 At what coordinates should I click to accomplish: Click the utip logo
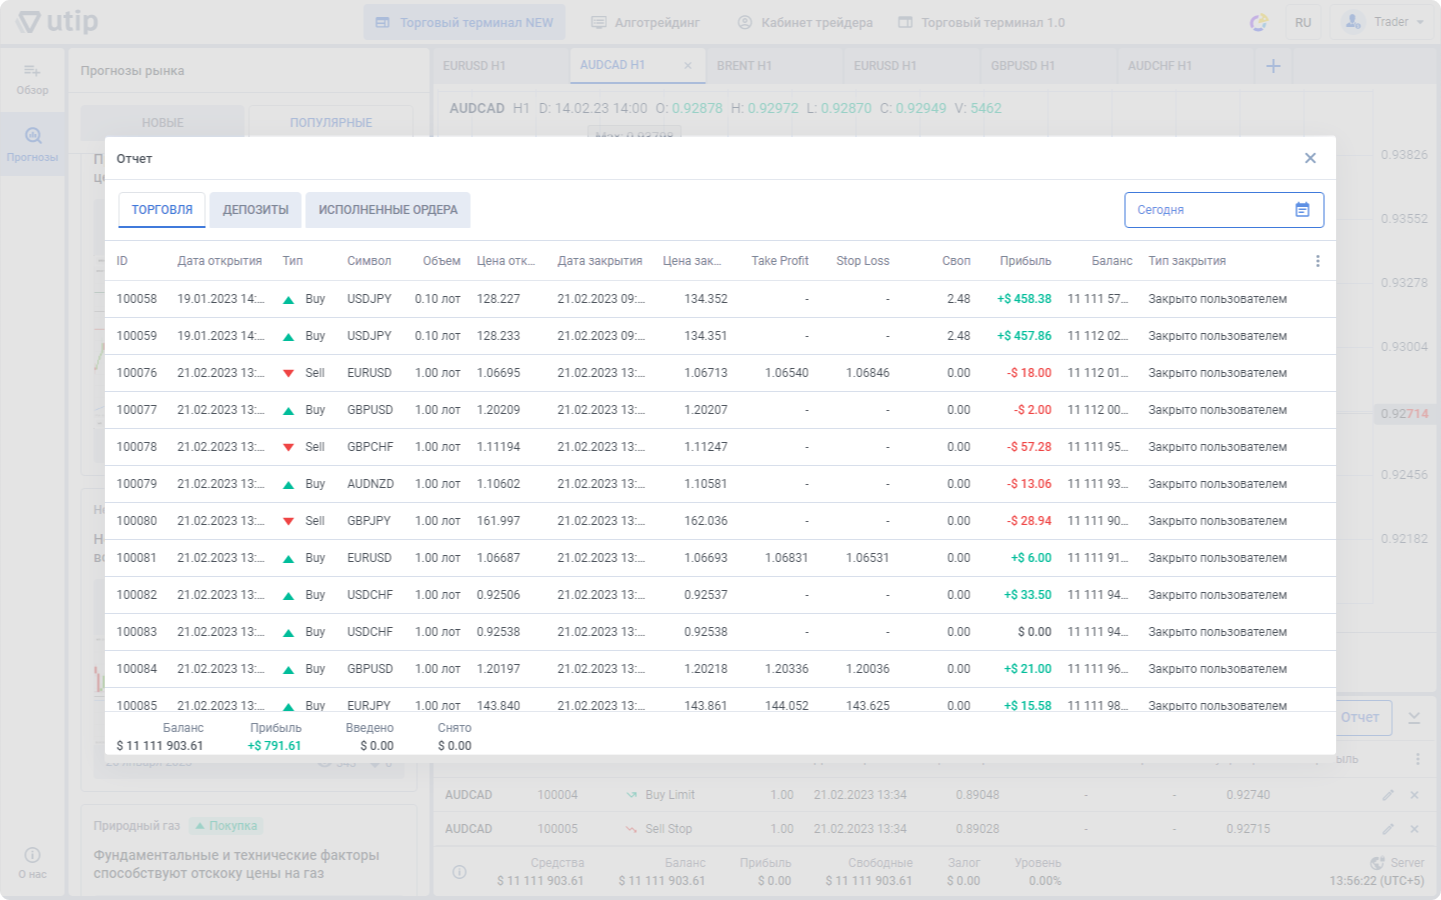click(57, 21)
